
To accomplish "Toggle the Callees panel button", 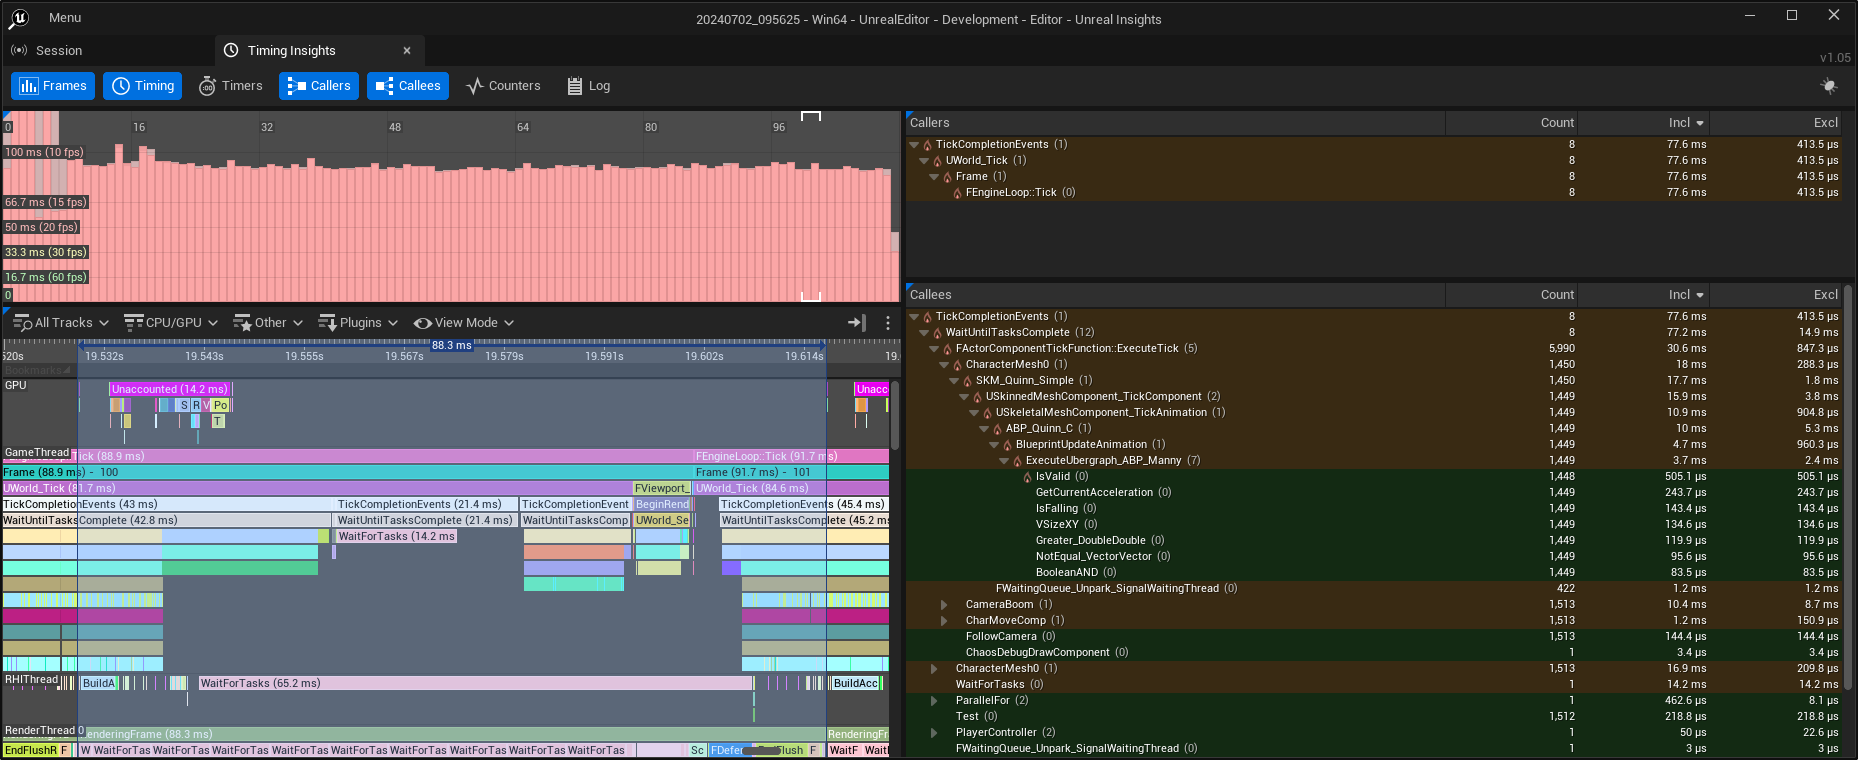I will point(408,86).
